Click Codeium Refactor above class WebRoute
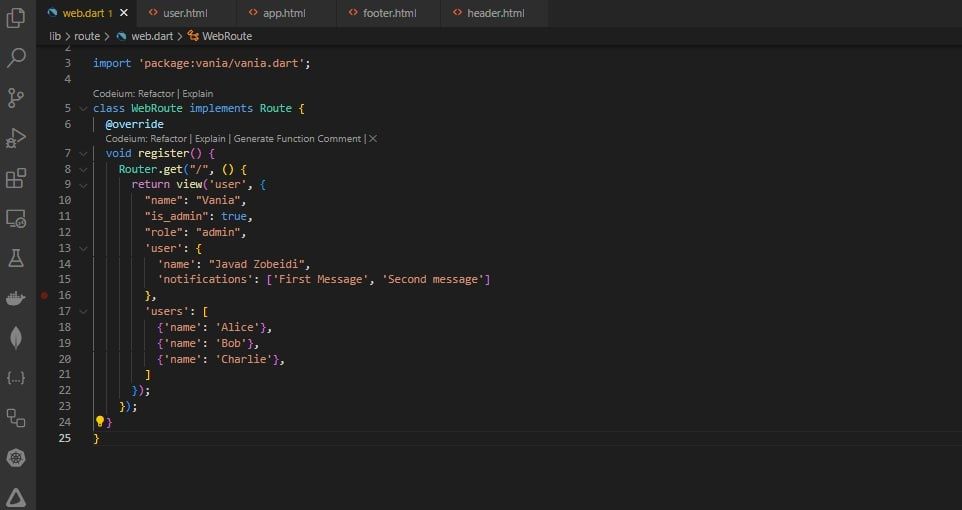This screenshot has height=510, width=962. (156, 94)
